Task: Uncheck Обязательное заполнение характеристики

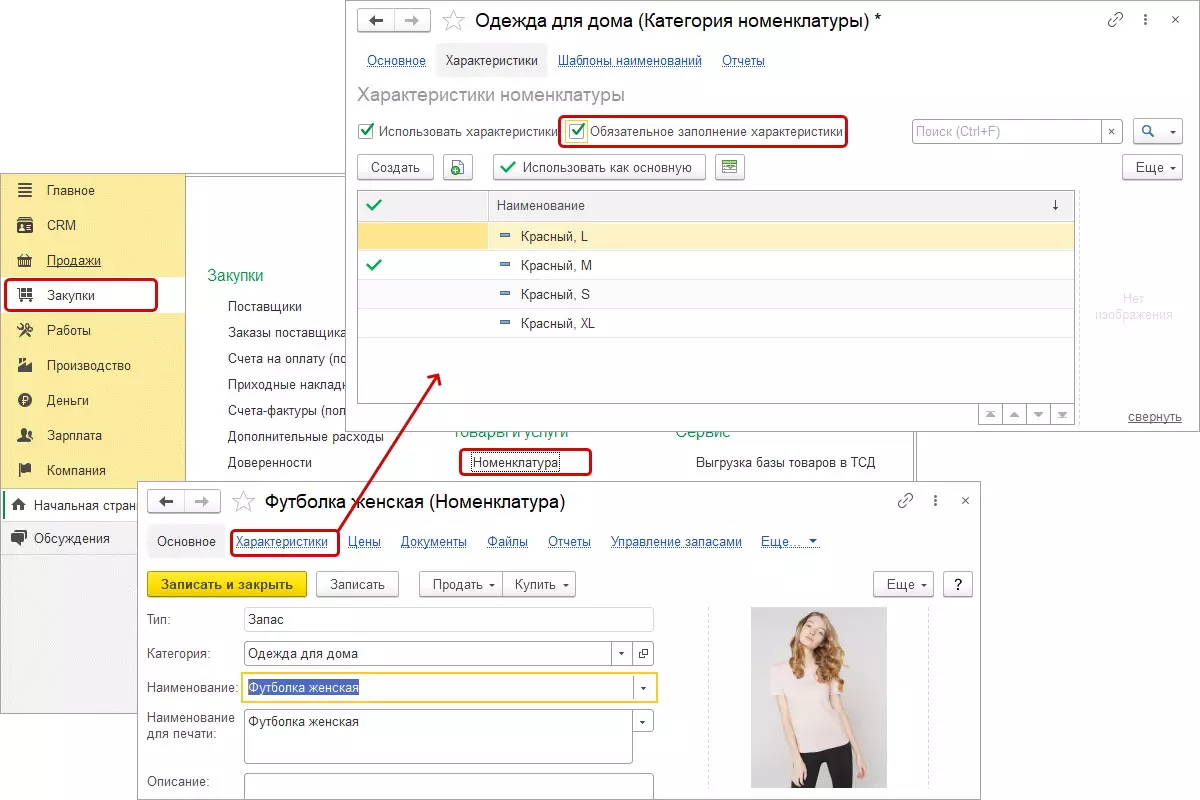Action: click(577, 131)
